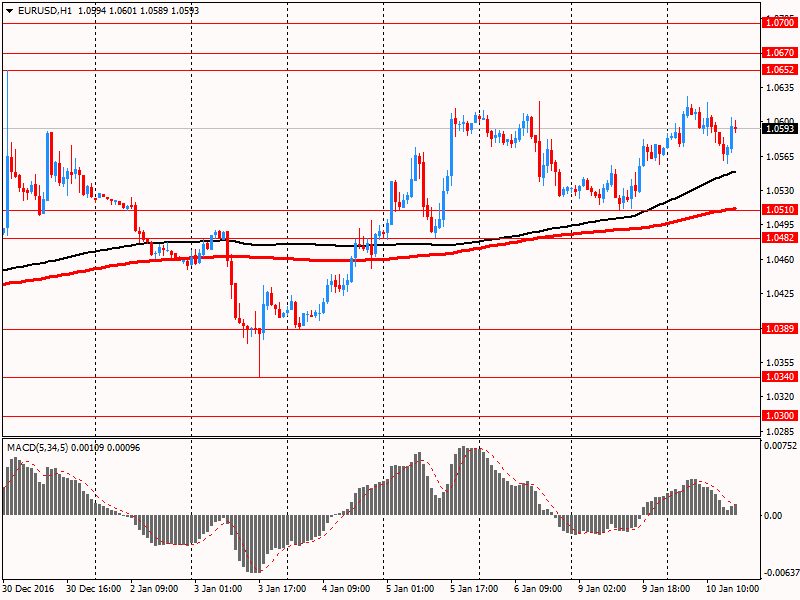Click the 3 Jan 17:00 time axis label
Image resolution: width=800 pixels, height=600 pixels.
(281, 589)
